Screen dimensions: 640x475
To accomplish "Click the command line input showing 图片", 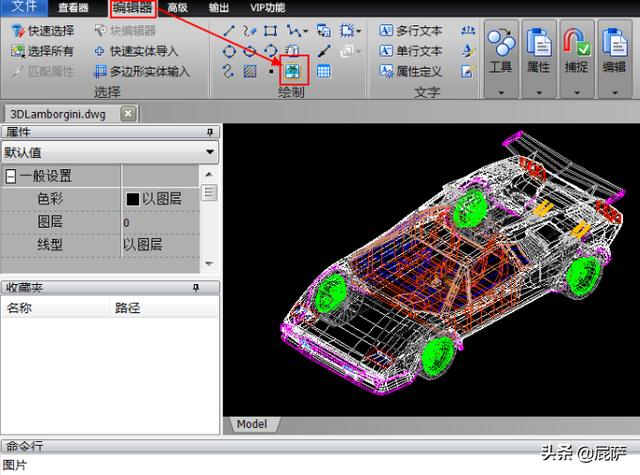I will pos(320,465).
